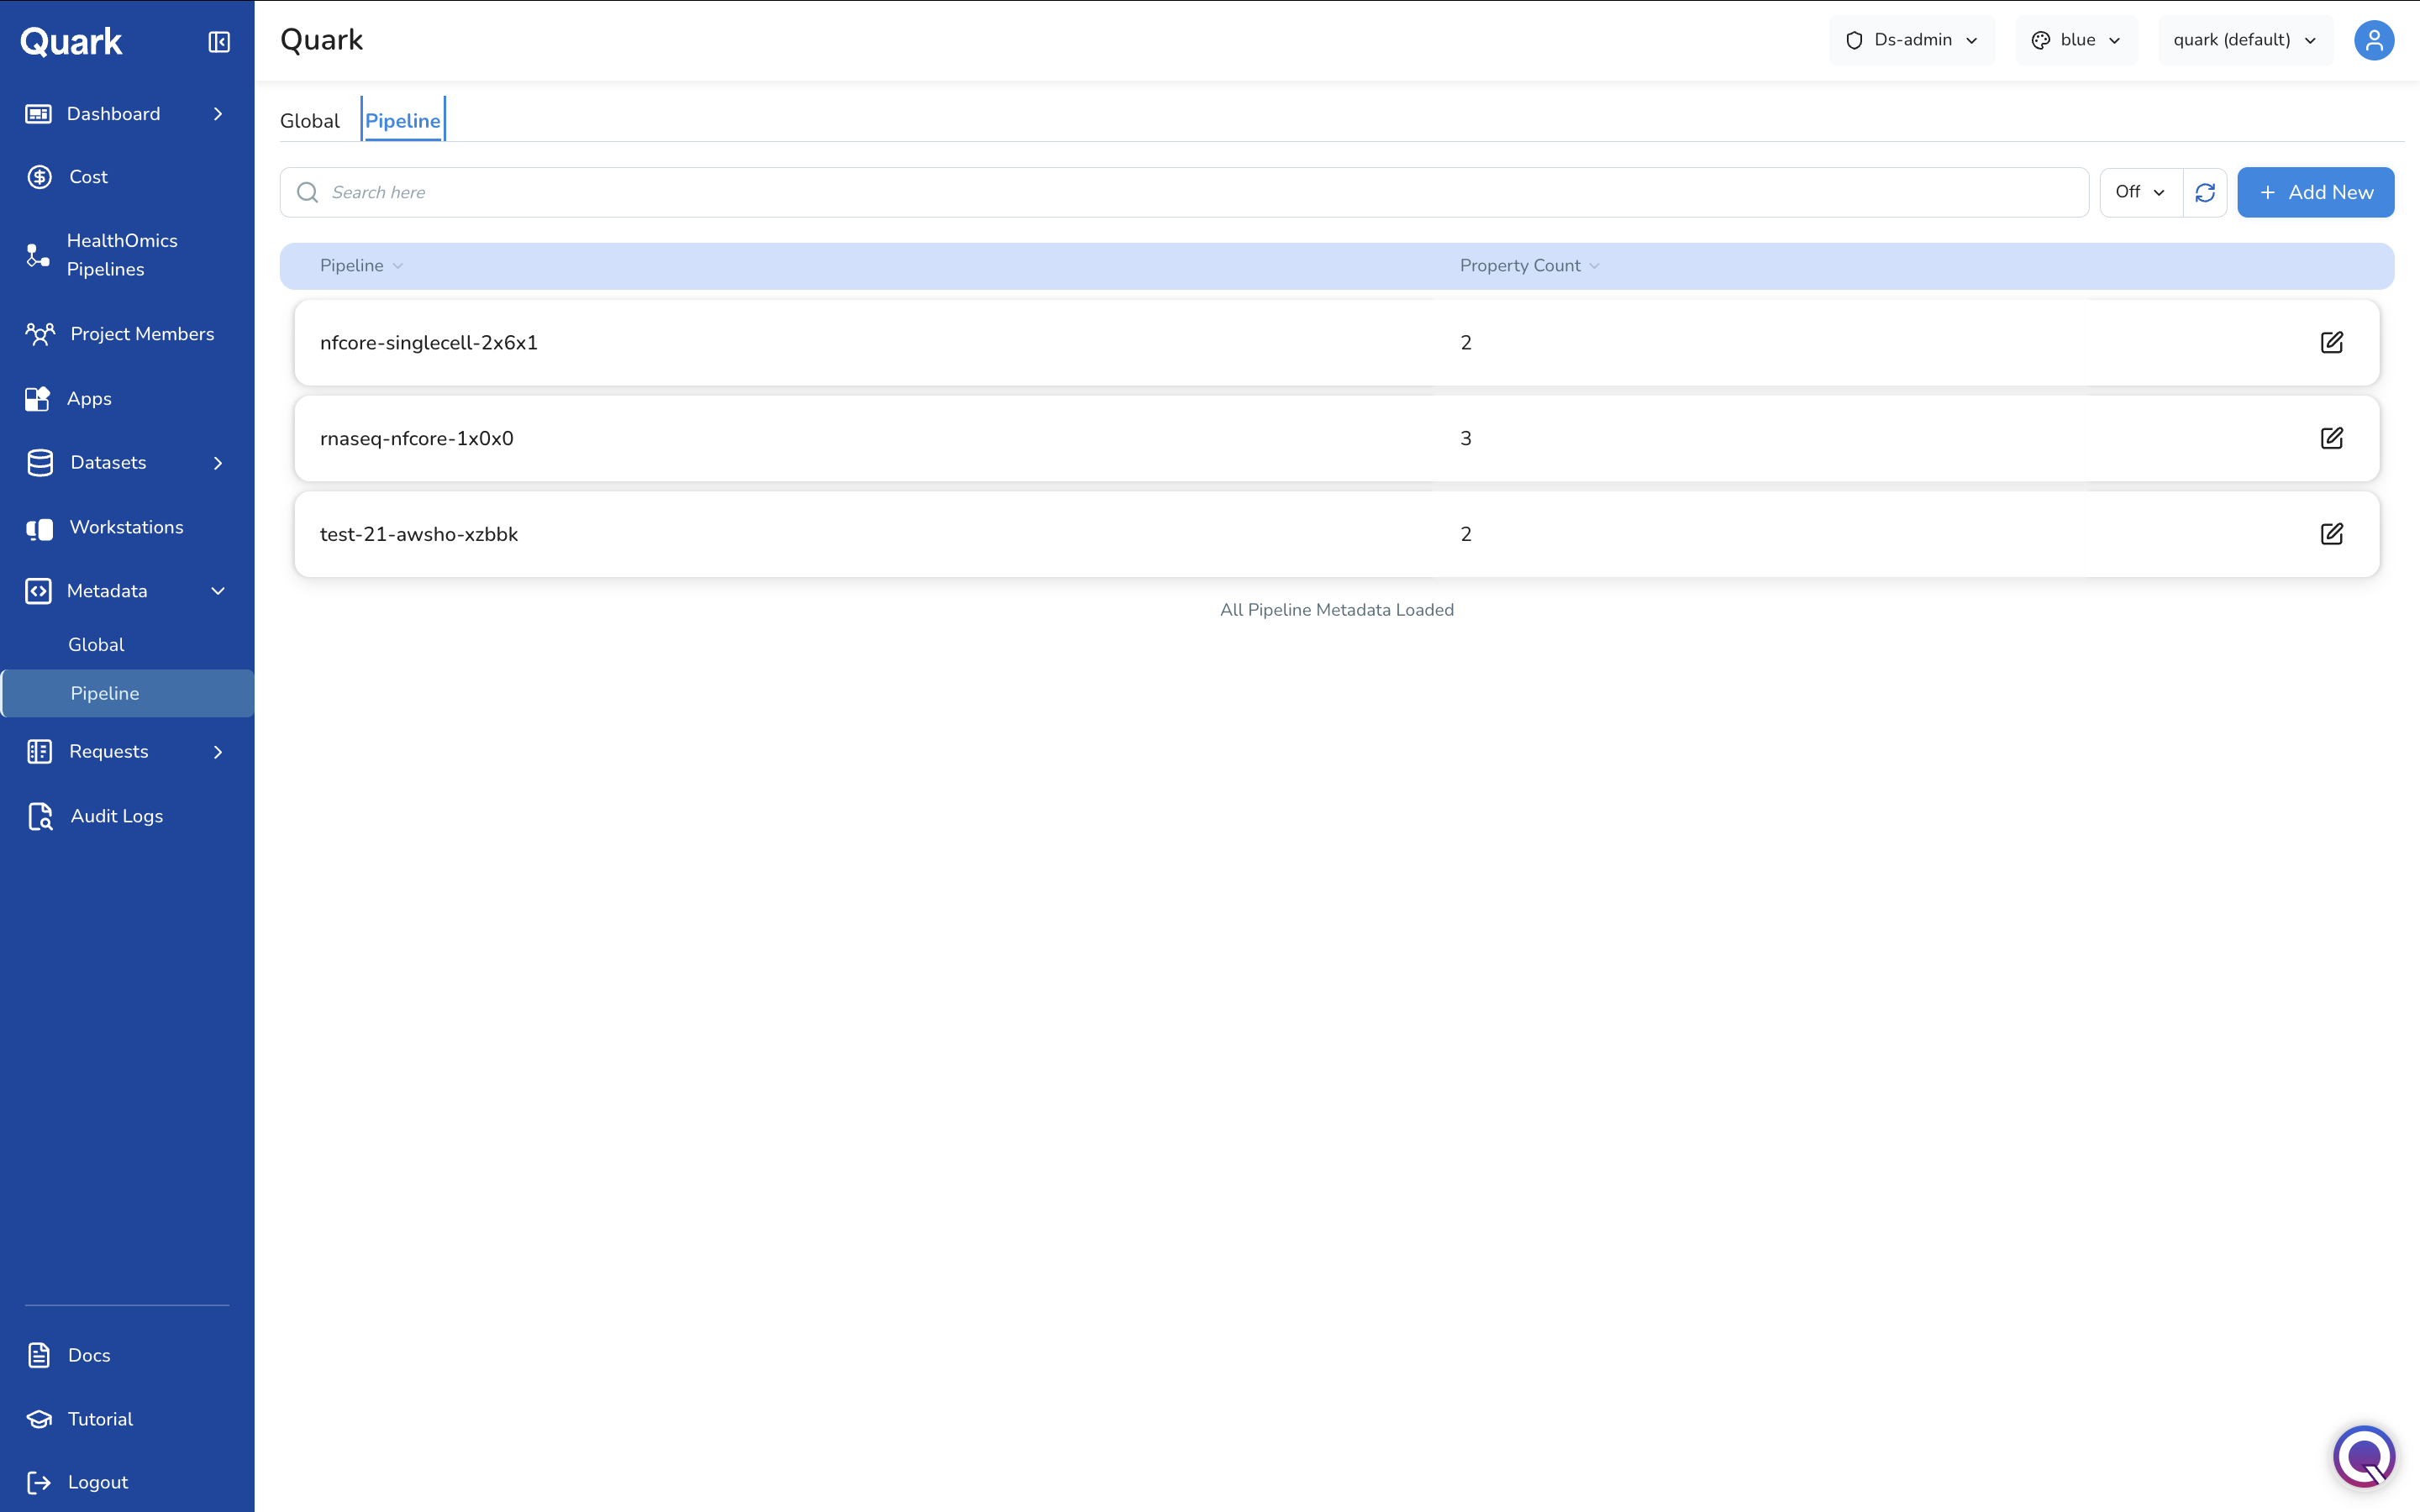Click the HealthOmics Pipelines icon
Viewport: 2420px width, 1512px height.
point(38,255)
